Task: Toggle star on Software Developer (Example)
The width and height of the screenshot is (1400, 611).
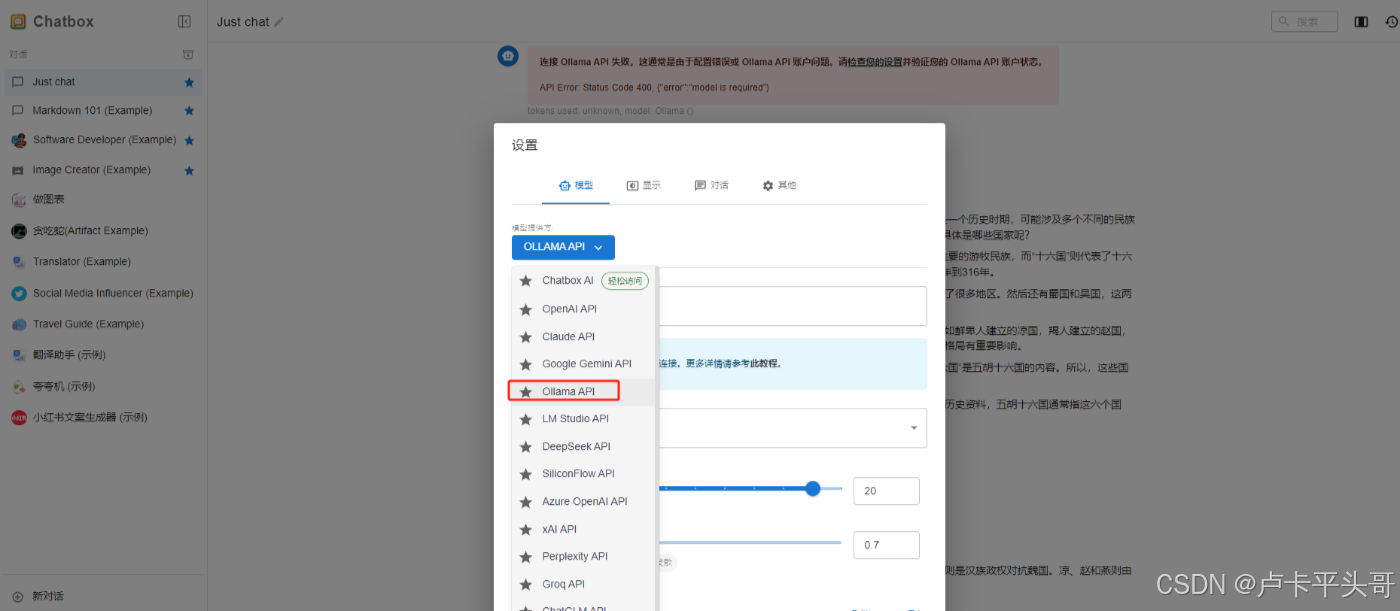Action: [189, 141]
